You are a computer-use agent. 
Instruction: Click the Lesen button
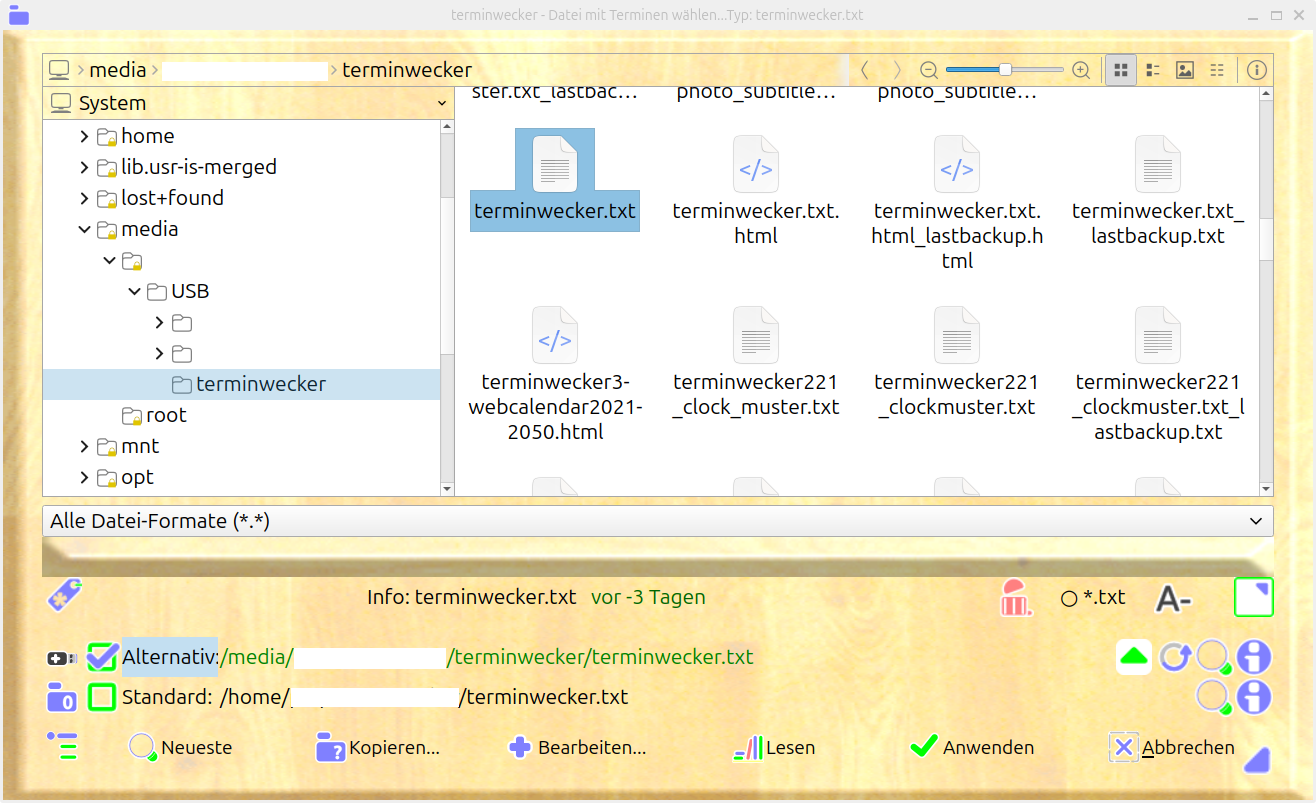click(775, 747)
